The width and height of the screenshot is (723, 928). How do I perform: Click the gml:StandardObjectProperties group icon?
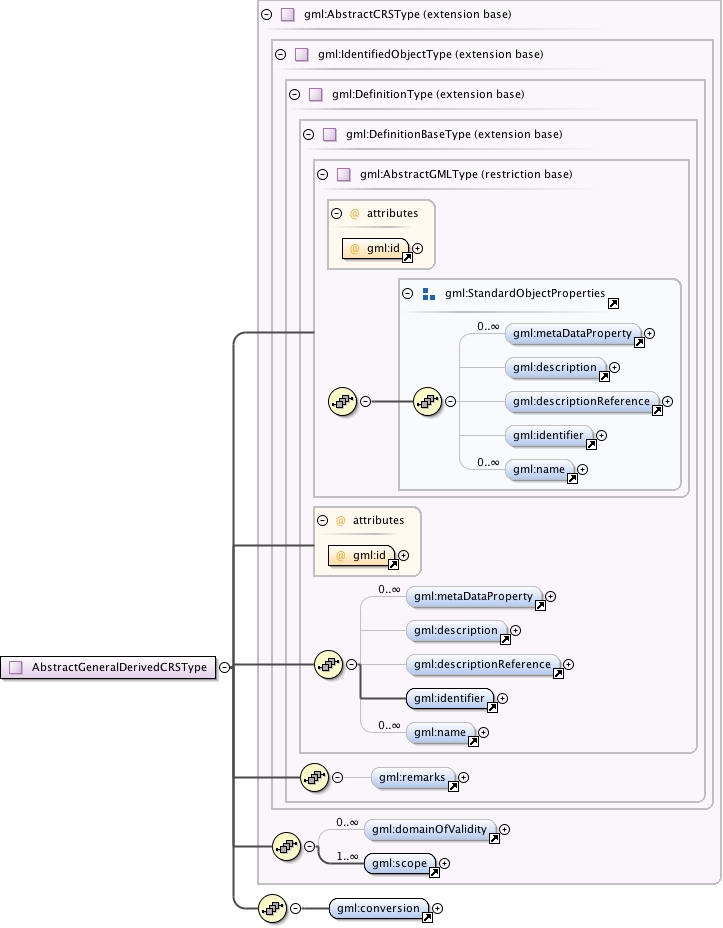click(429, 294)
